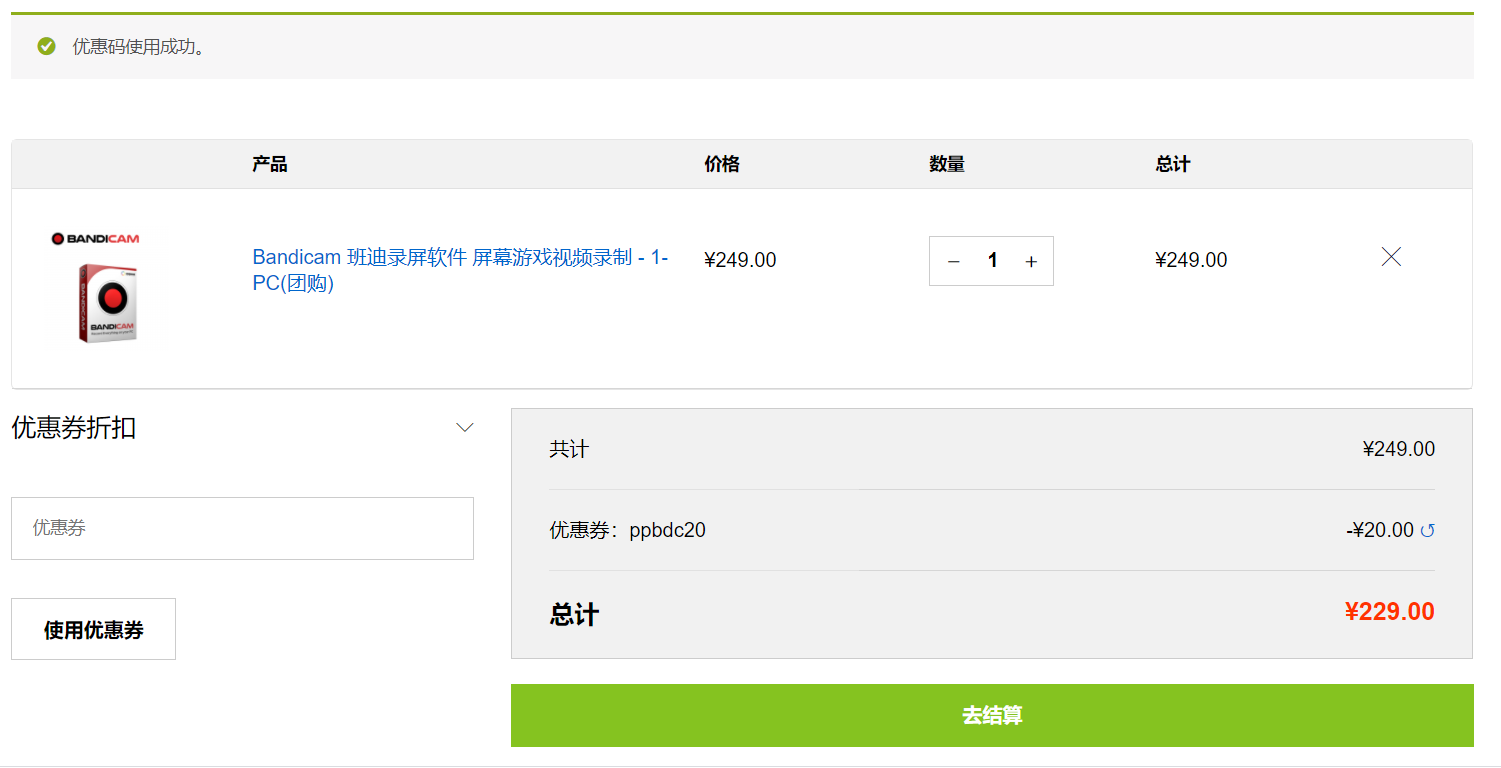Collapse the 优惠券折扣 section chevron
1501x768 pixels.
coord(464,428)
